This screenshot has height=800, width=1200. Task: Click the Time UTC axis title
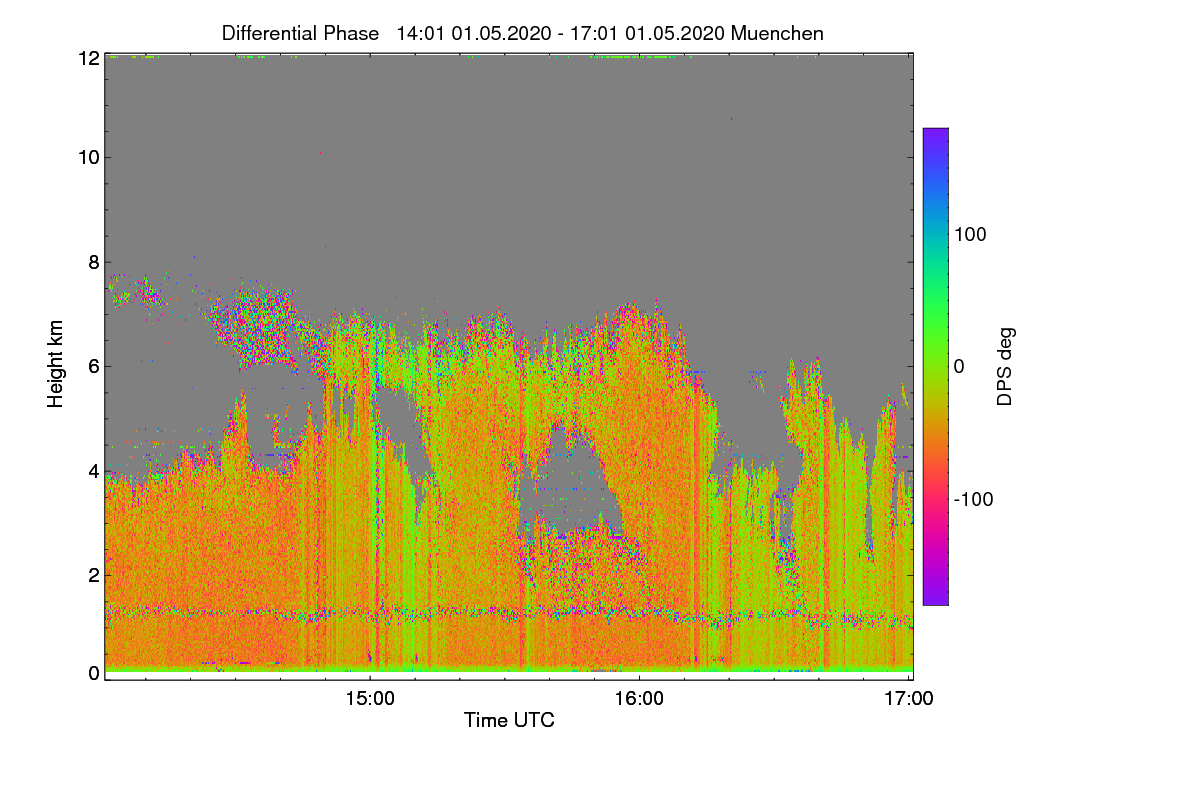pos(509,720)
